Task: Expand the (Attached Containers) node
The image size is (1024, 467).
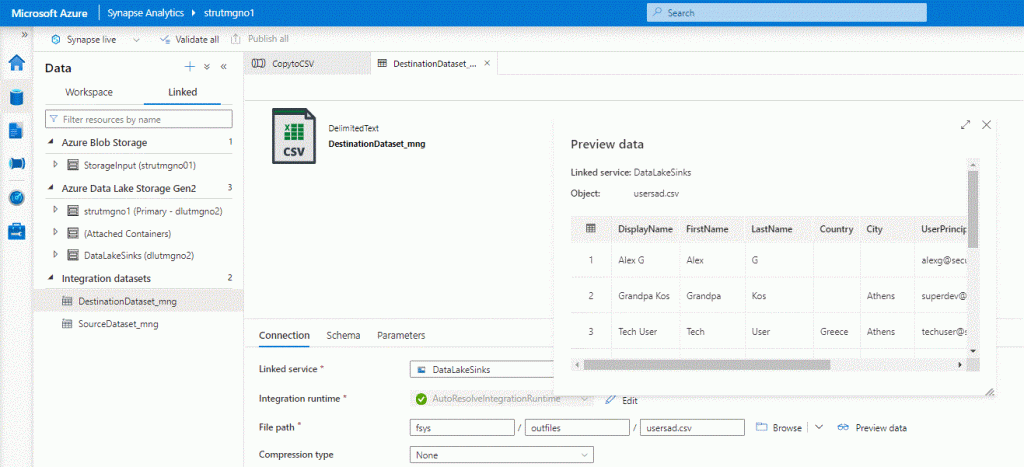Action: [x=56, y=233]
